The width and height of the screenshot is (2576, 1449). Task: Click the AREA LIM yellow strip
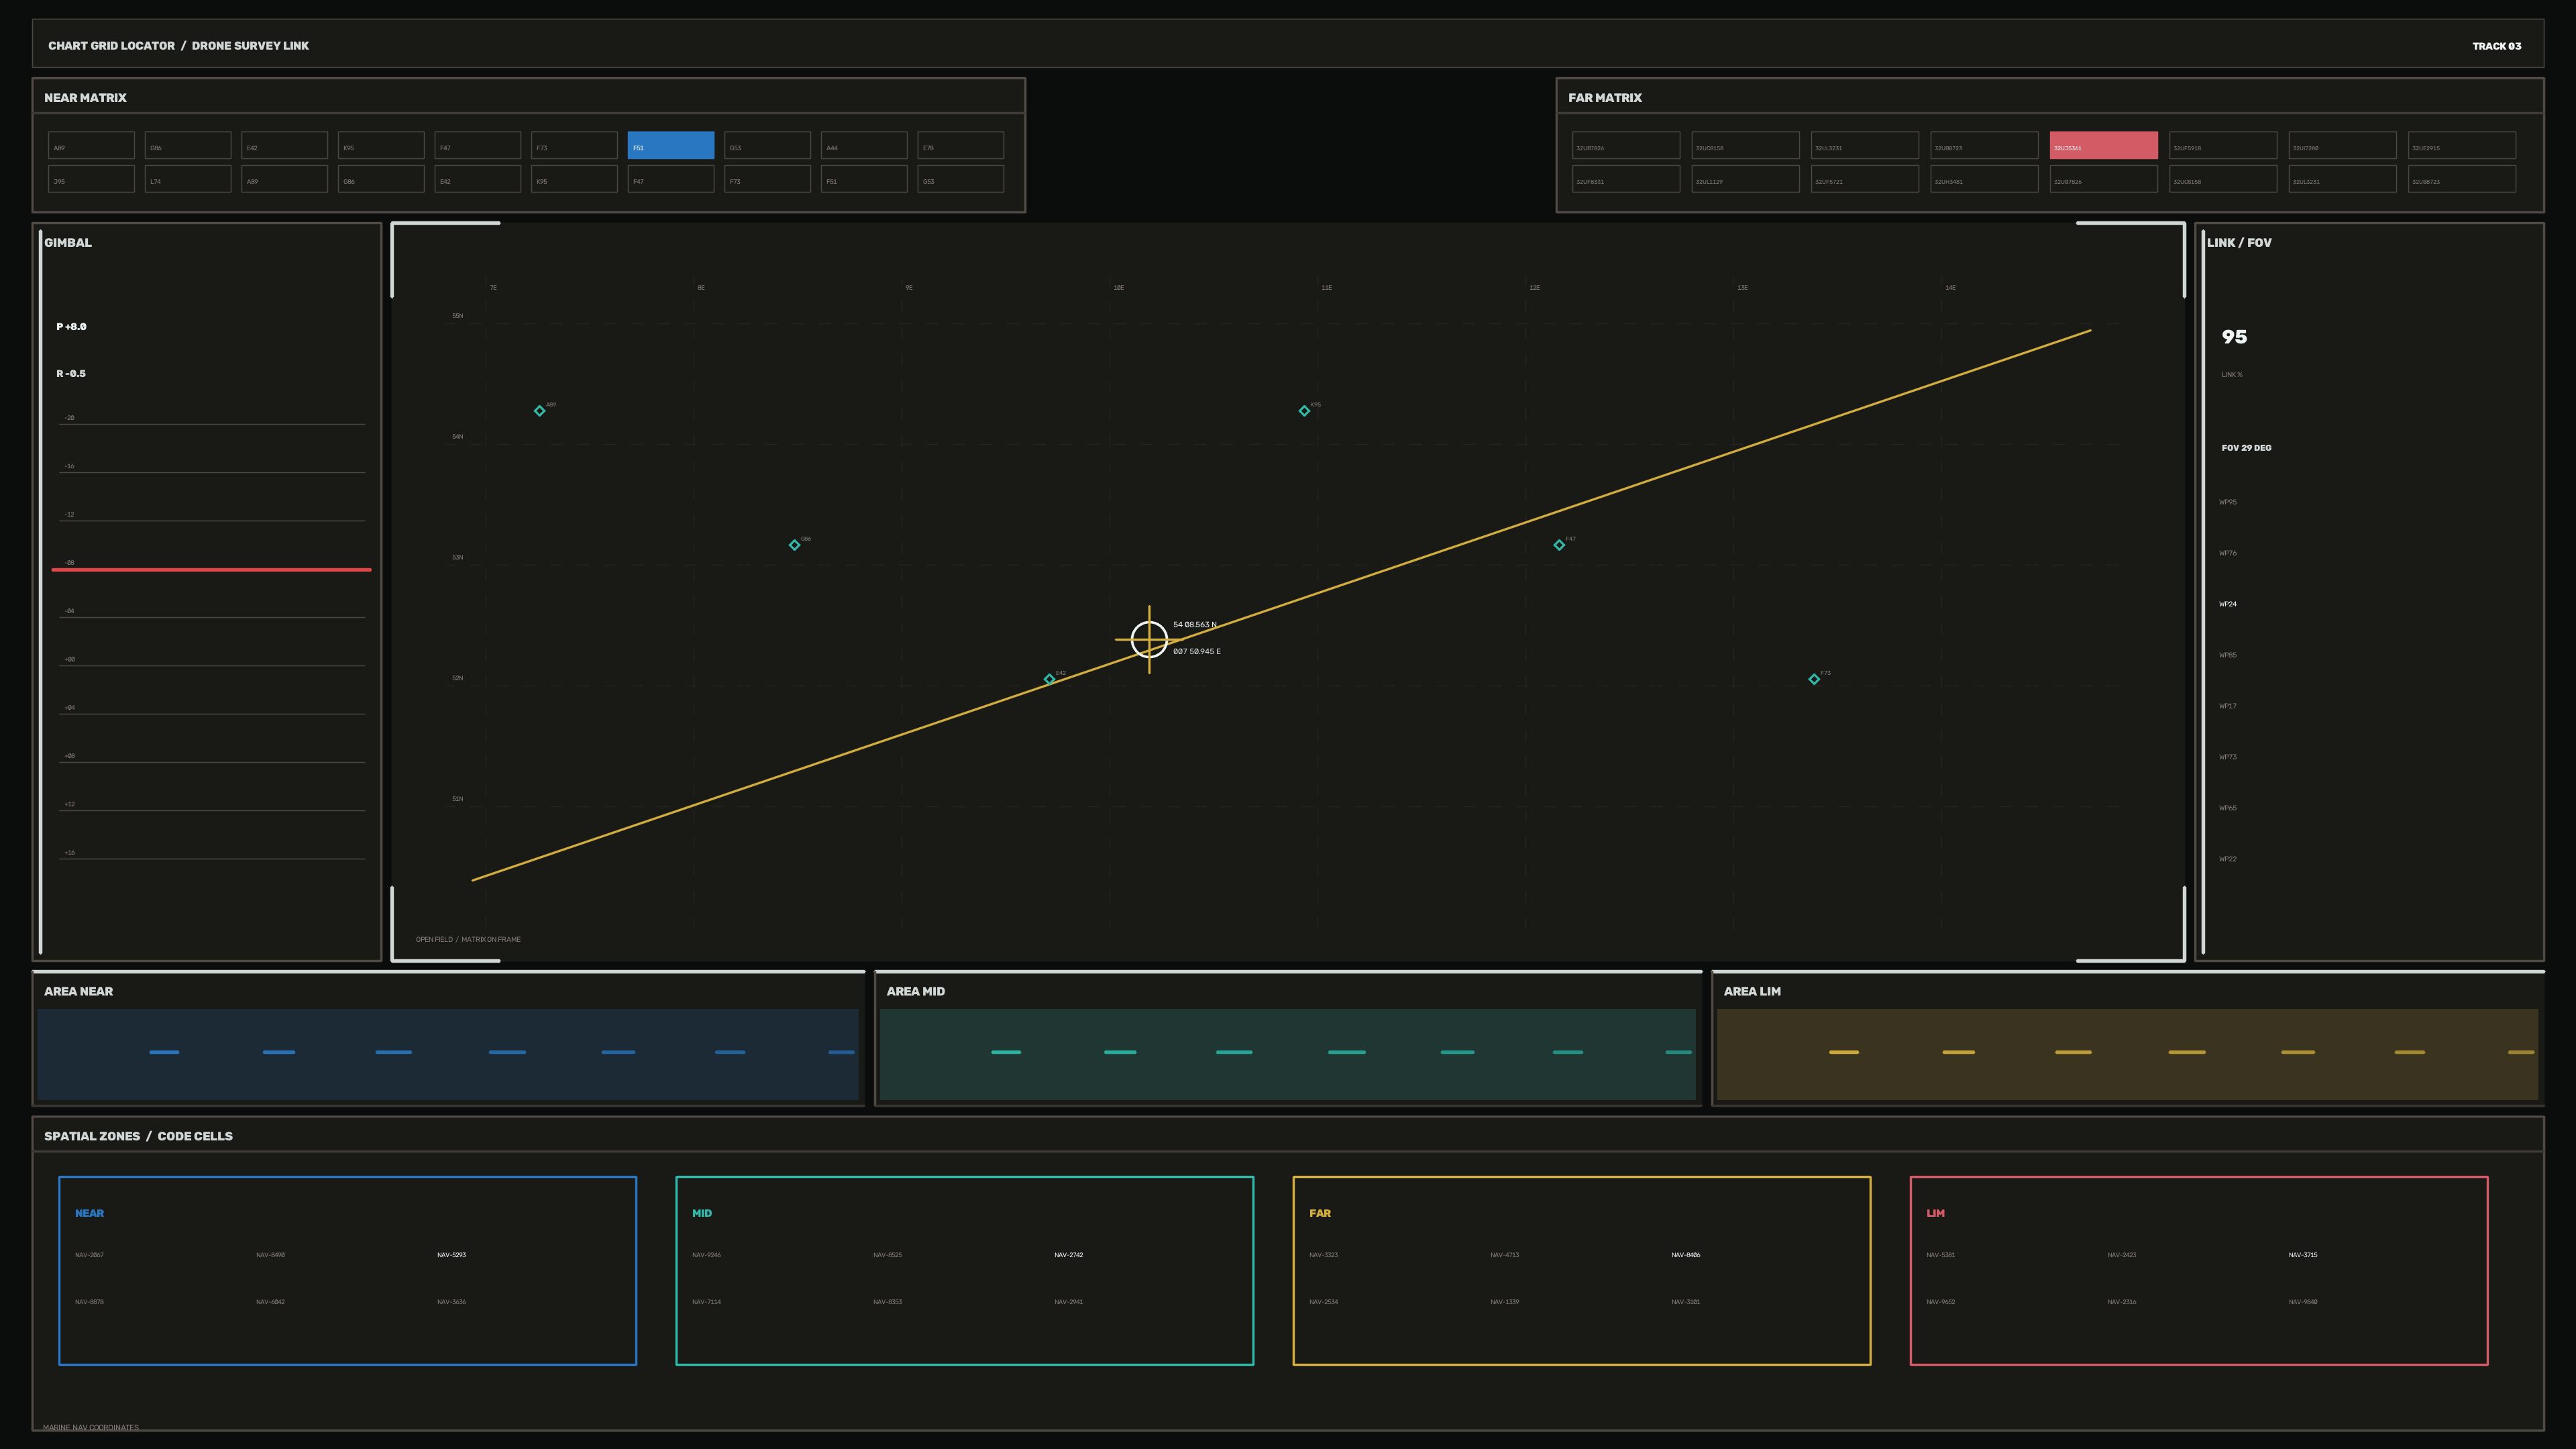(x=2128, y=1054)
